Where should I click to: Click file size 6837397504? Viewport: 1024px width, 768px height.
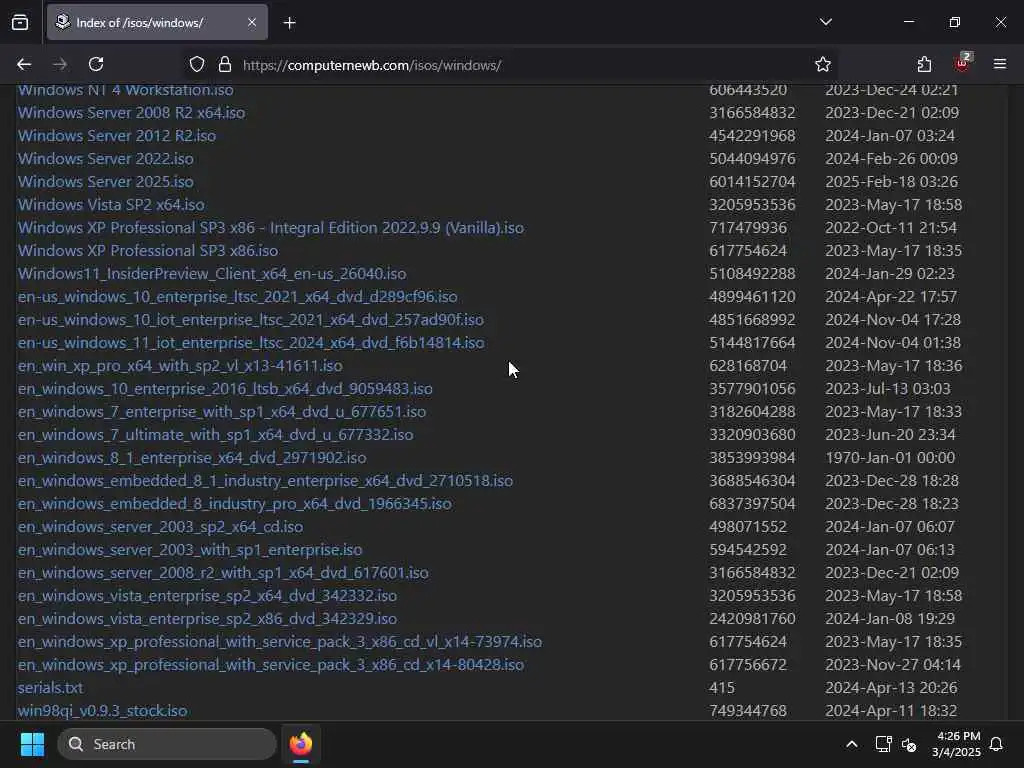click(x=752, y=504)
